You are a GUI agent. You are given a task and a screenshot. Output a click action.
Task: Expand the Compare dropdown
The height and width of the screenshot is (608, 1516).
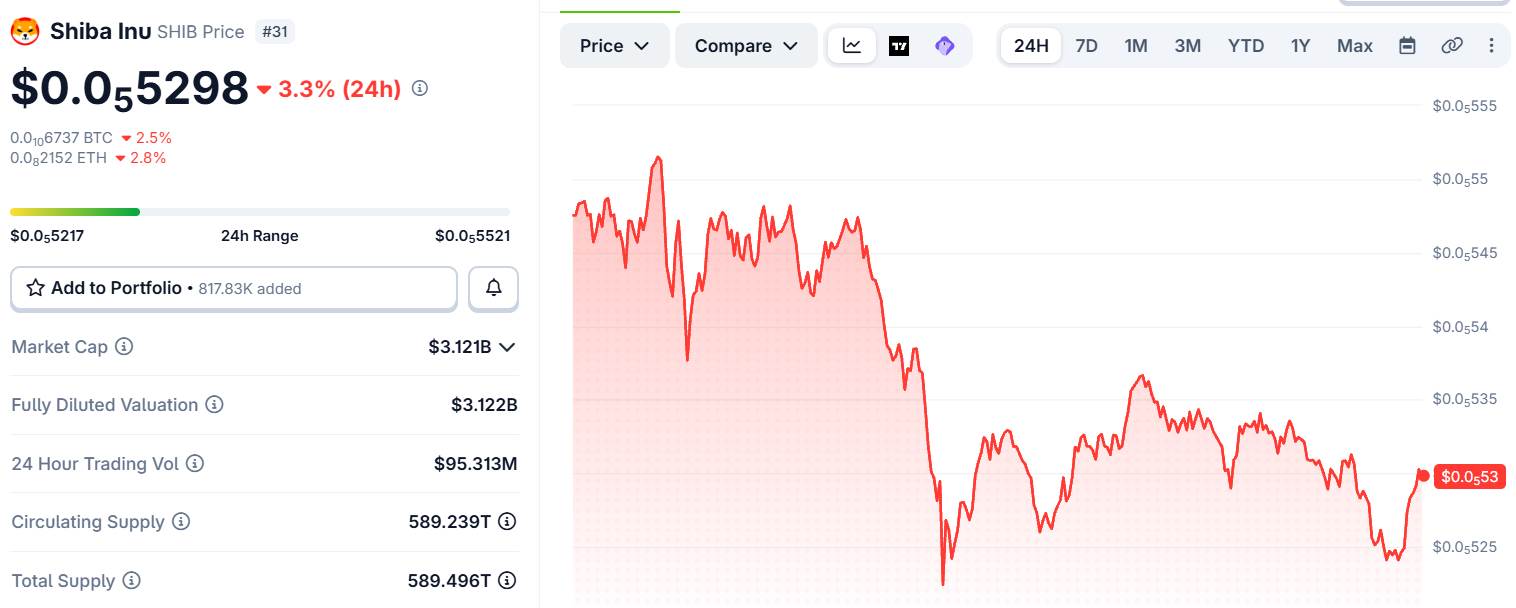[x=746, y=46]
